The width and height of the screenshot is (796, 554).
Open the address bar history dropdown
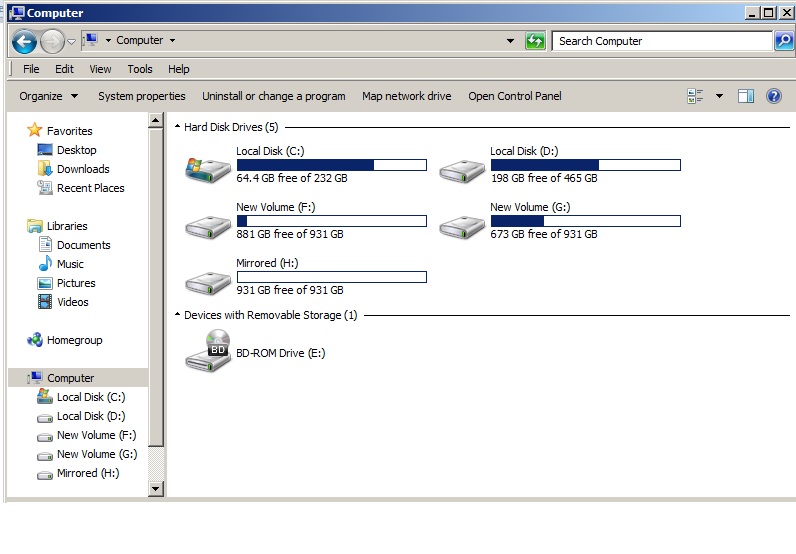click(x=510, y=41)
